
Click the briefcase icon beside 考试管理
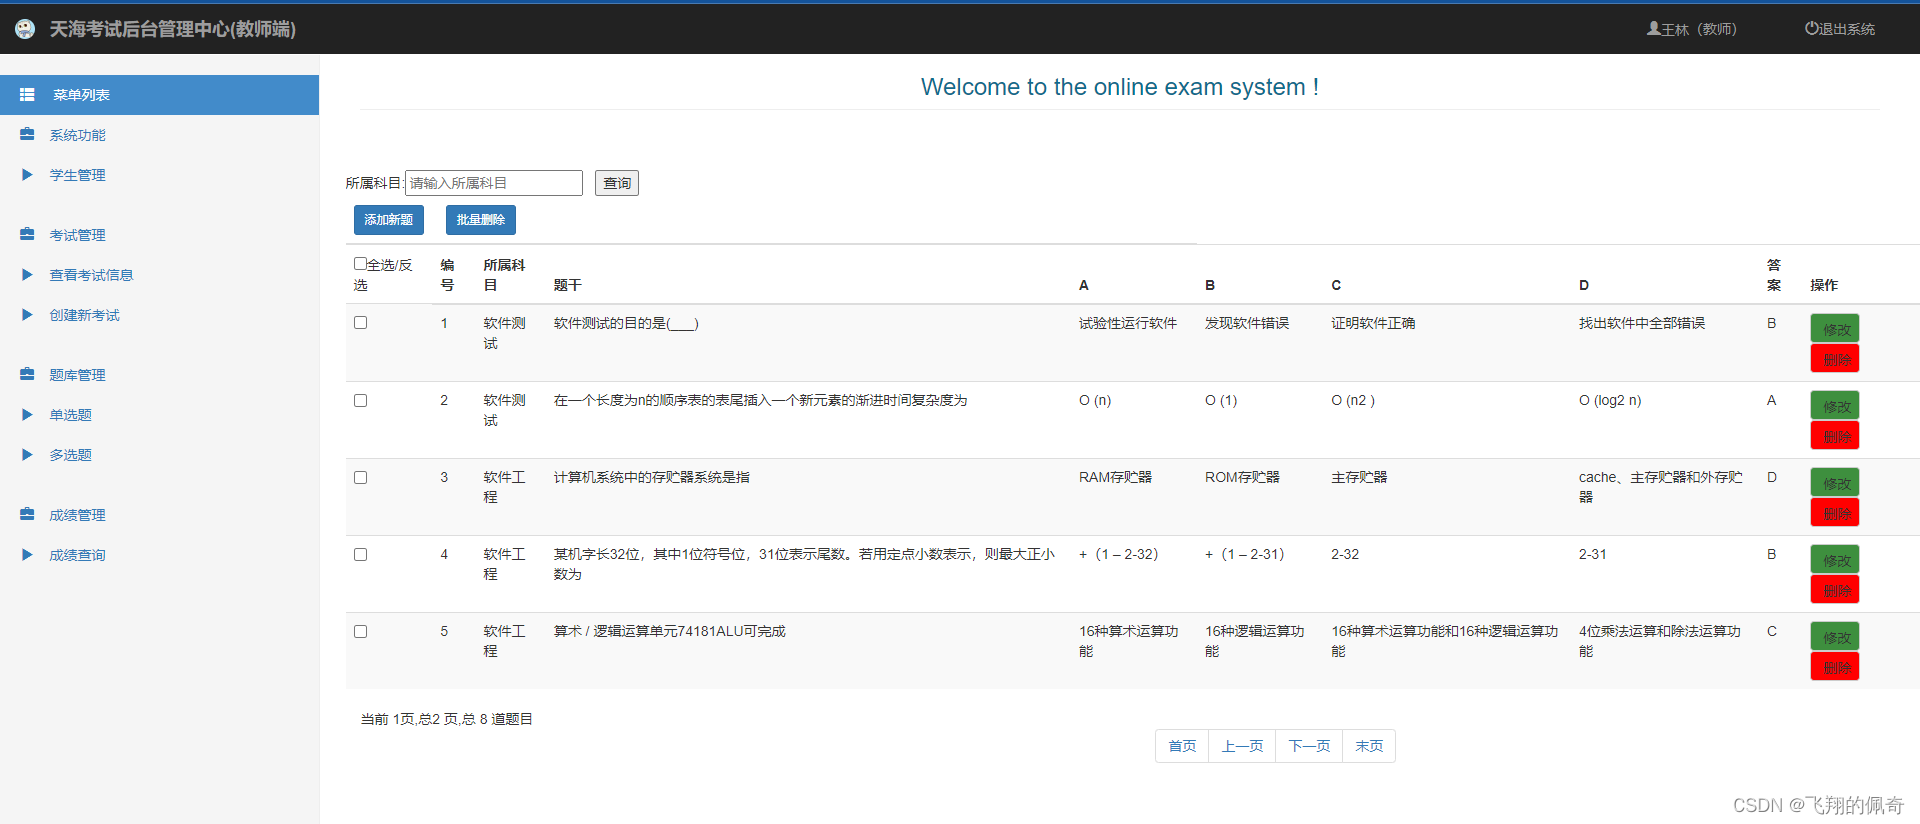tap(27, 234)
